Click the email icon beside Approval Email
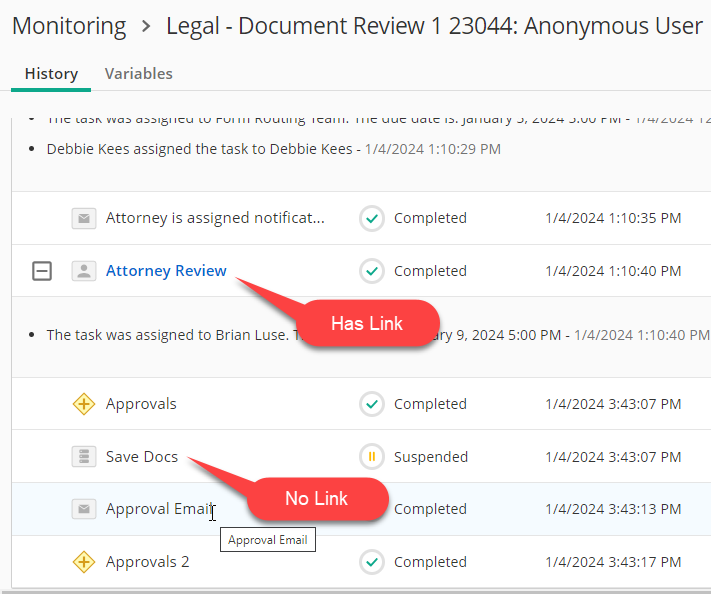 (84, 509)
